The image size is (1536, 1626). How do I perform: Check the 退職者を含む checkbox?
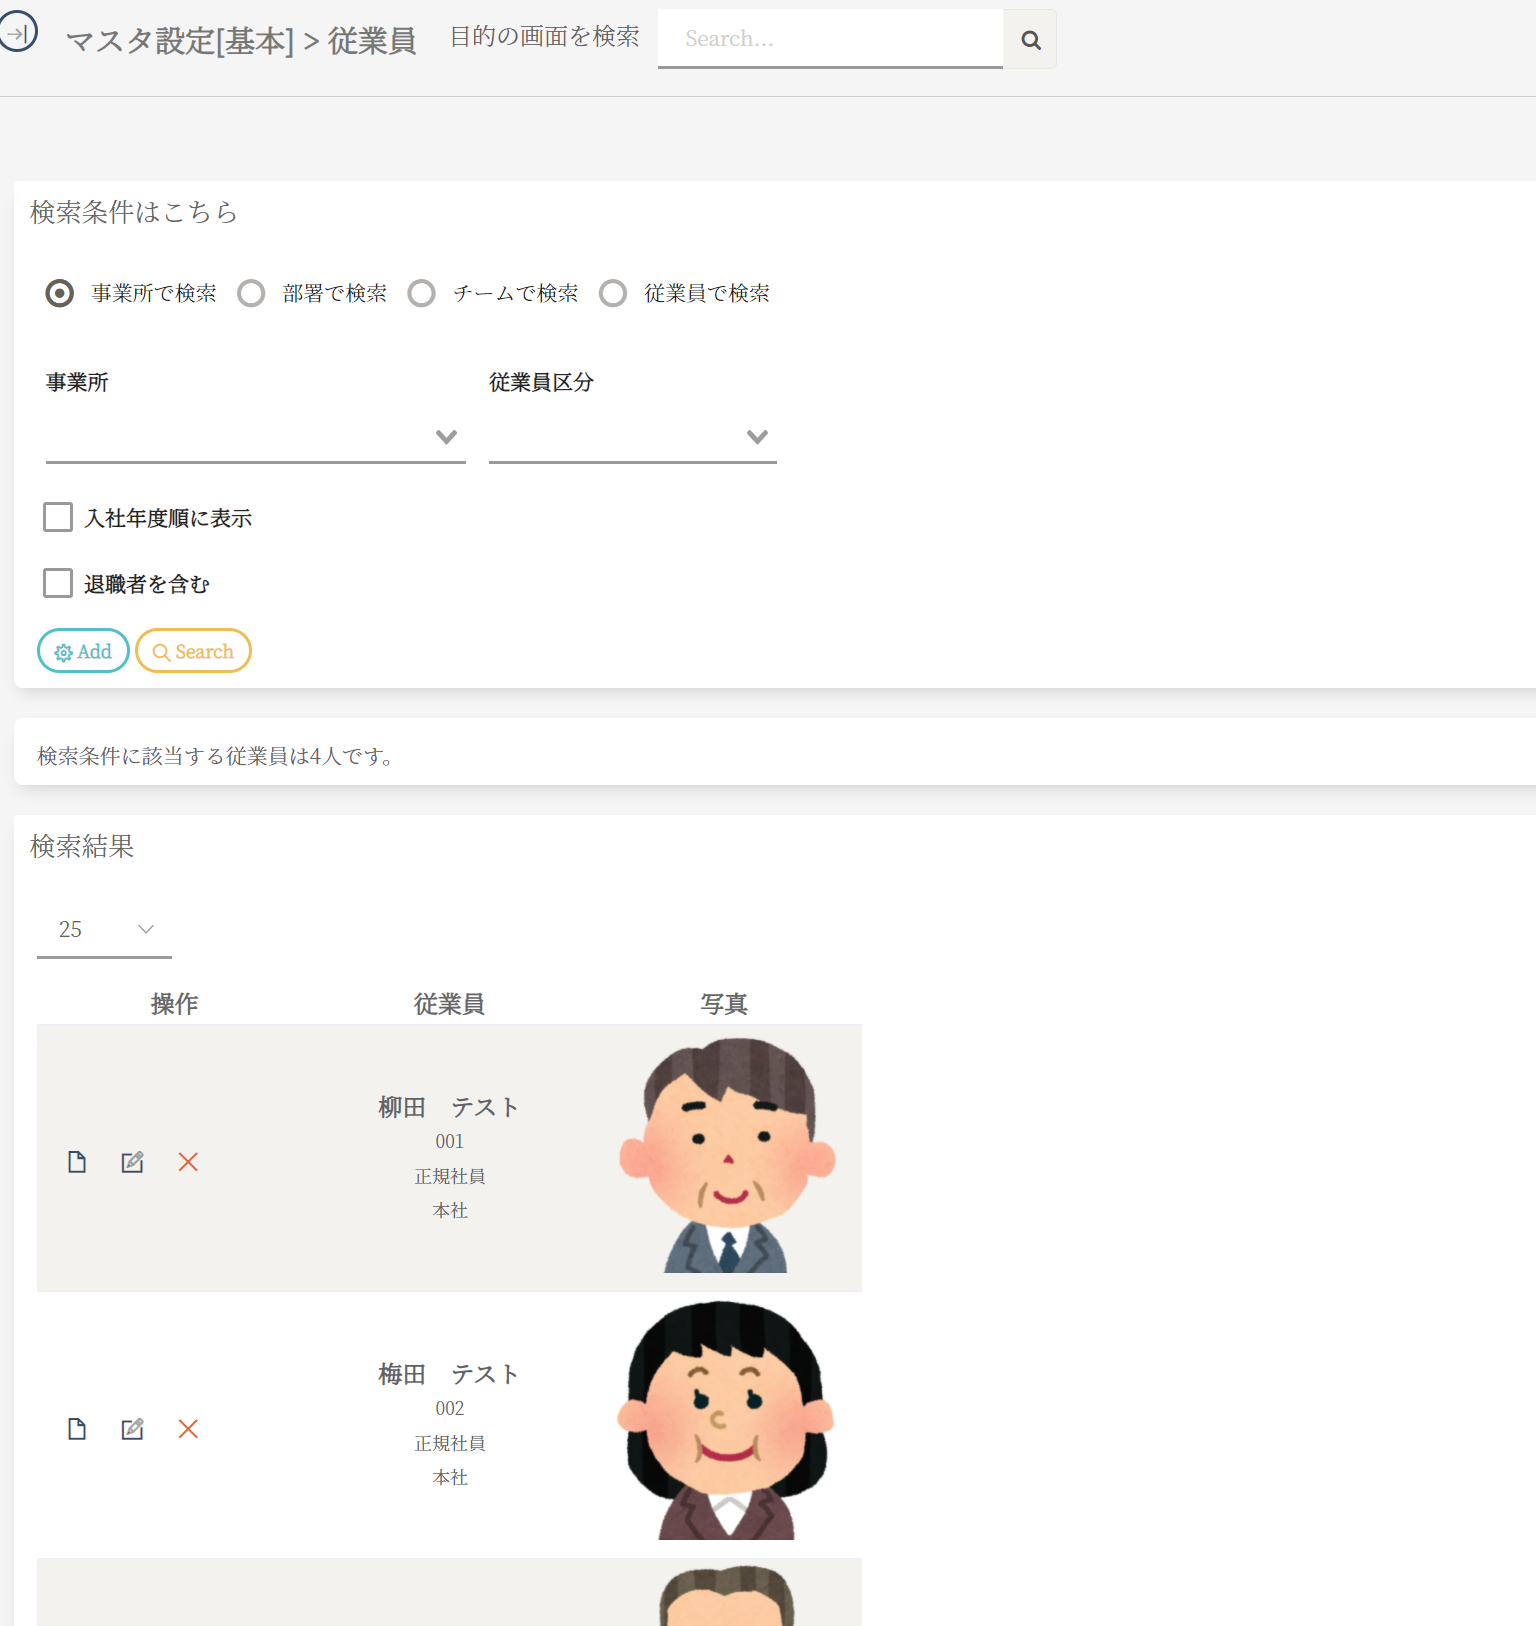tap(58, 583)
